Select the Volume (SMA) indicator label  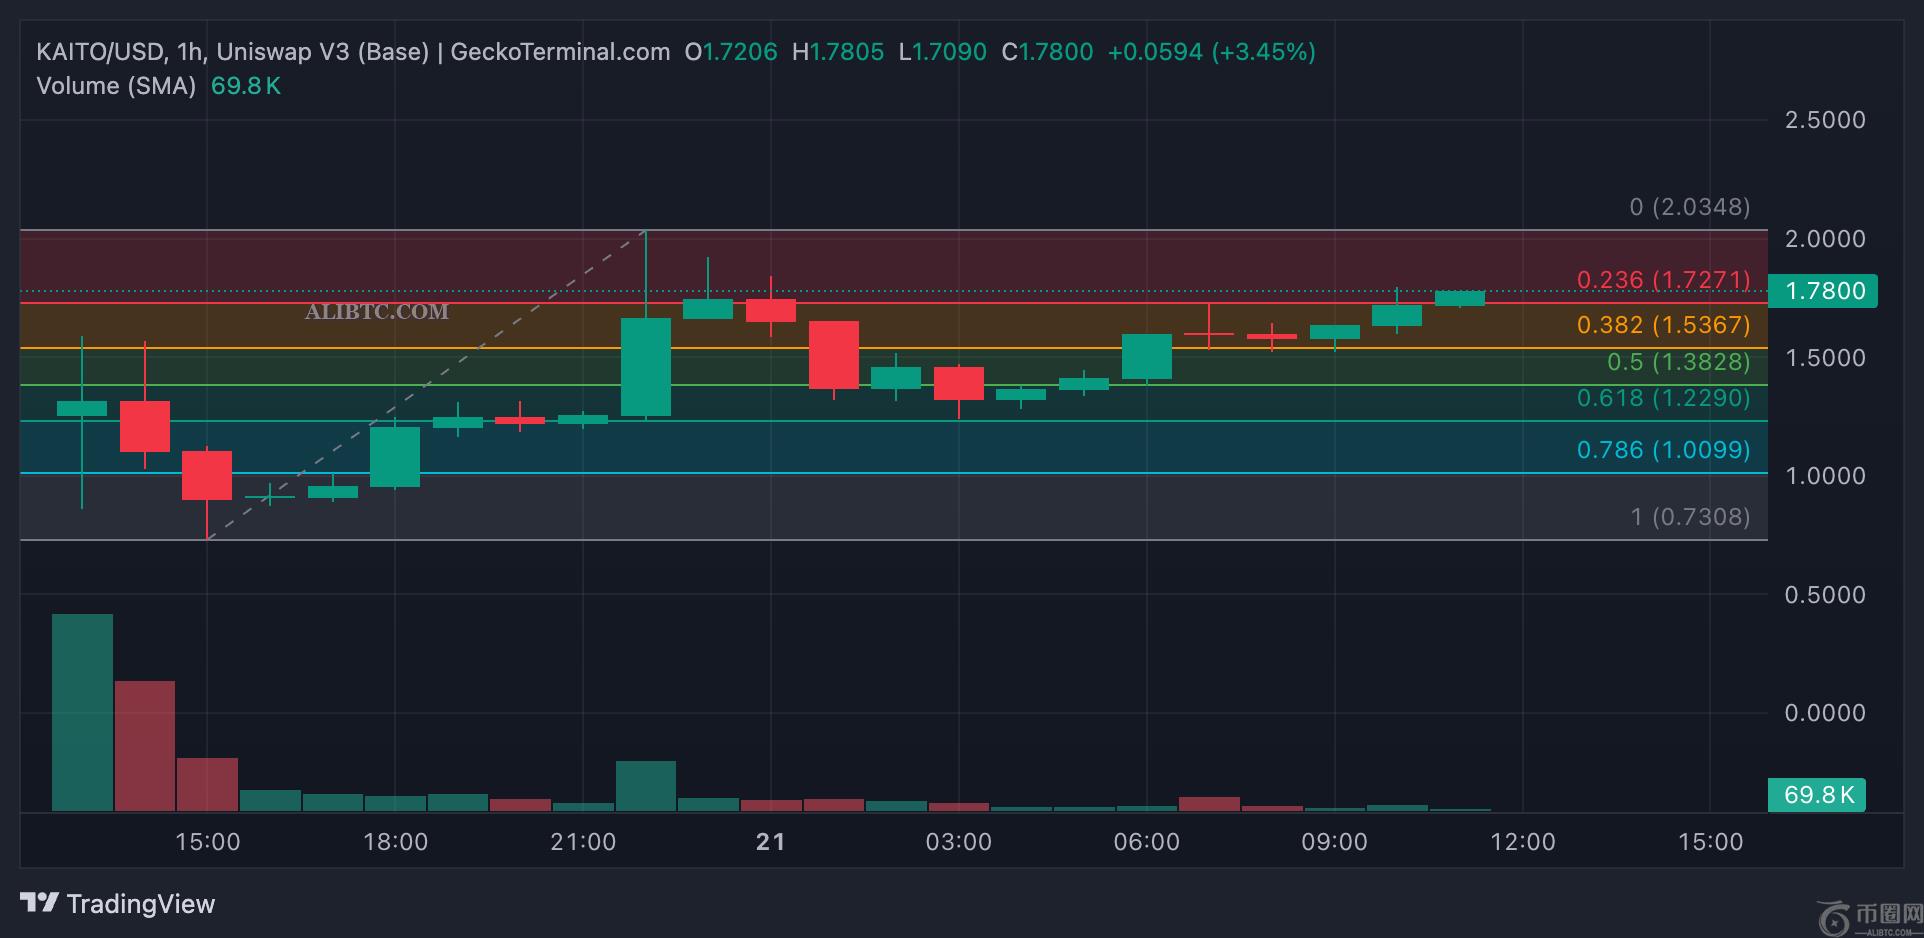point(116,86)
